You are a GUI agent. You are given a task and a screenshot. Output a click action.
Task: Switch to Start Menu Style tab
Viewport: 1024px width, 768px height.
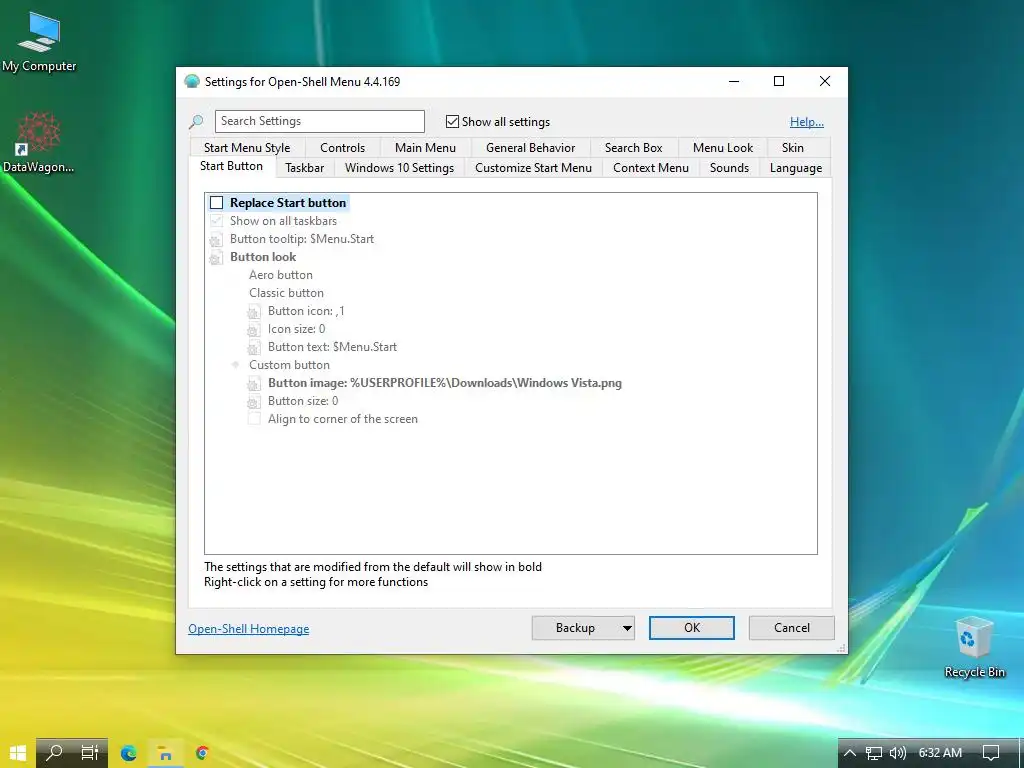(x=247, y=148)
